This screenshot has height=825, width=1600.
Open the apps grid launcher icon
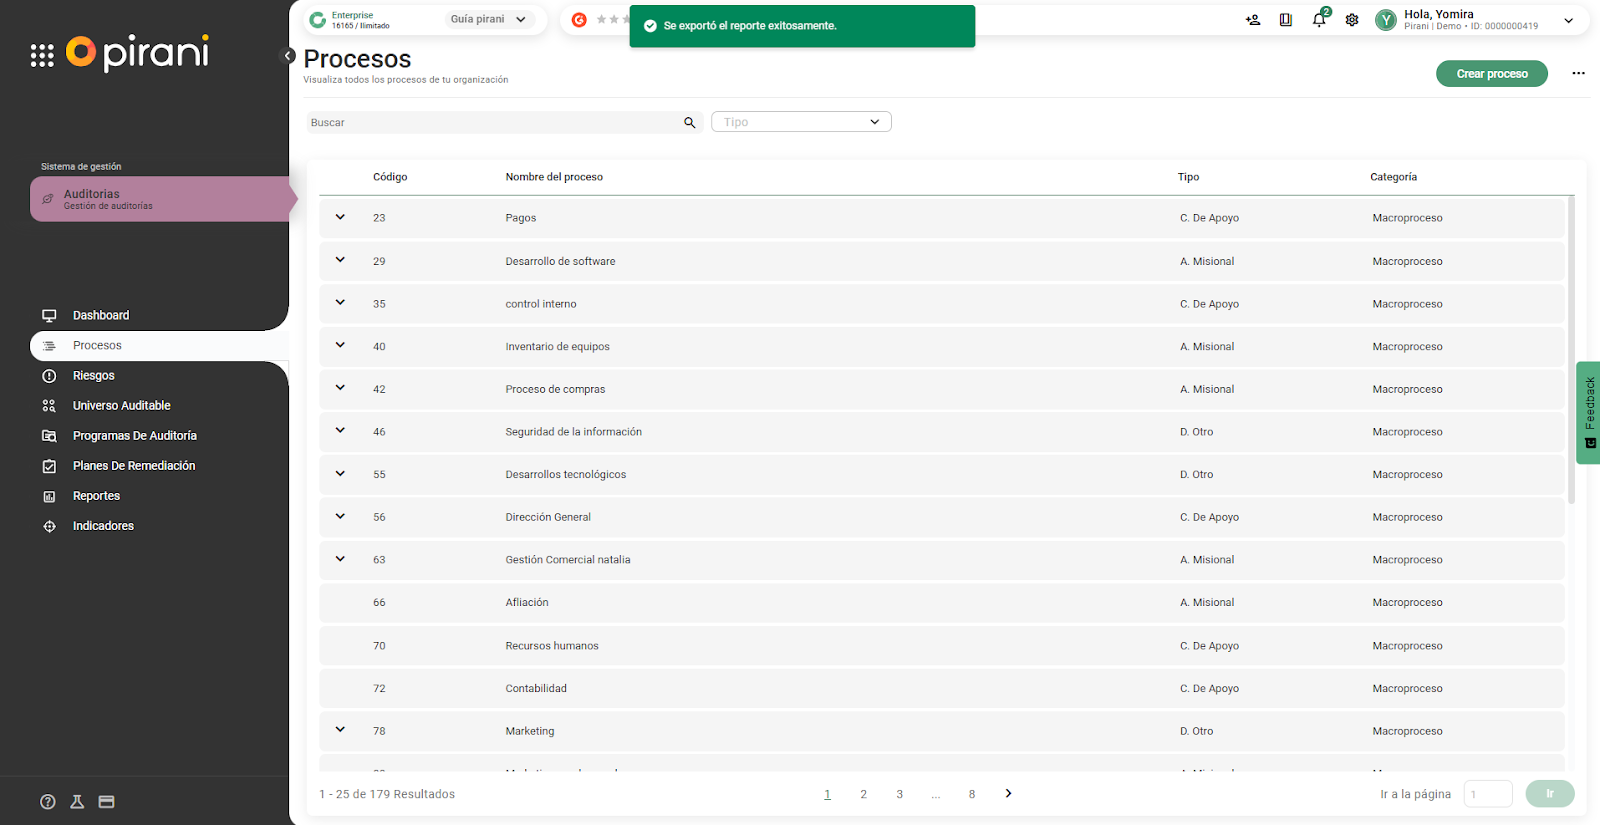pos(42,56)
